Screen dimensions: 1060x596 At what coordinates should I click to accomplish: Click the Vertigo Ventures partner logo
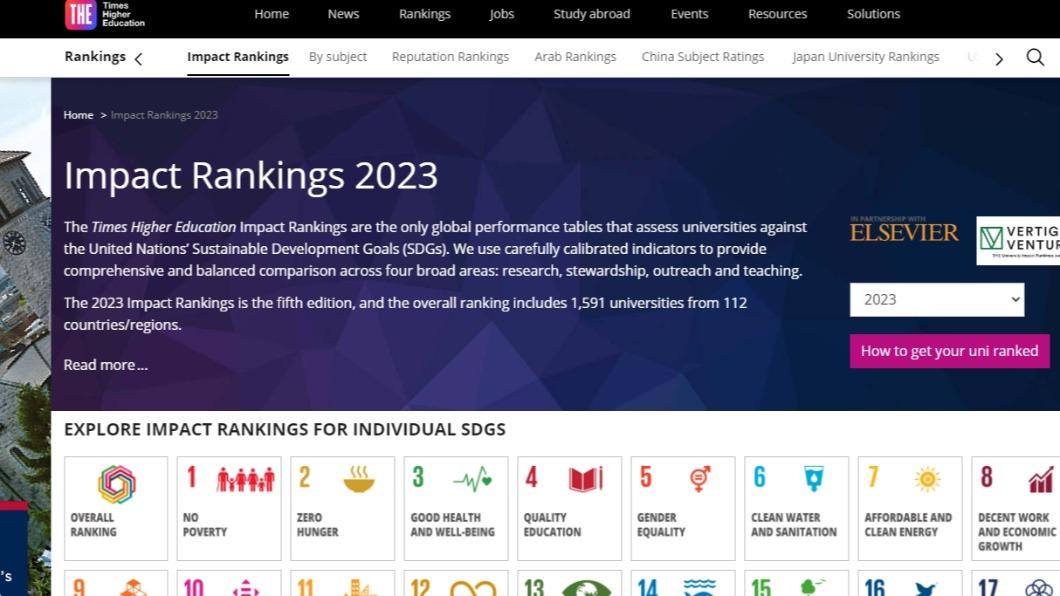pyautogui.click(x=1018, y=241)
